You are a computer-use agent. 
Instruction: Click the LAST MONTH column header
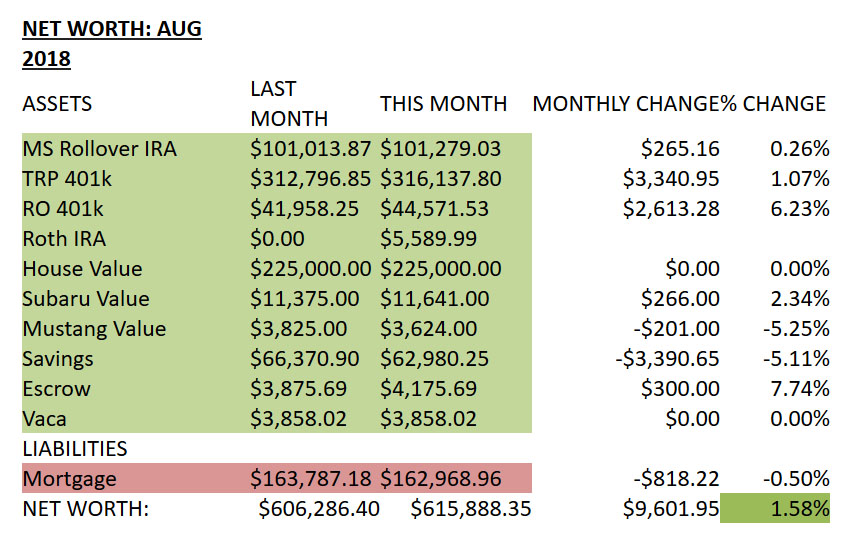[x=288, y=103]
